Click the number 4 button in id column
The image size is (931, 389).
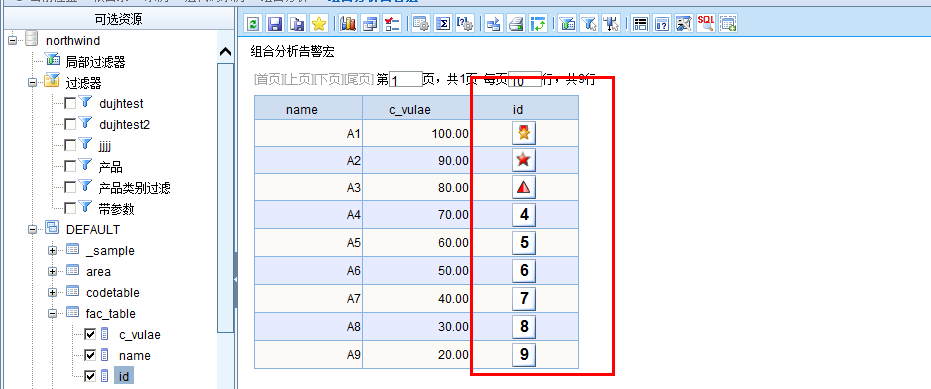coord(524,214)
